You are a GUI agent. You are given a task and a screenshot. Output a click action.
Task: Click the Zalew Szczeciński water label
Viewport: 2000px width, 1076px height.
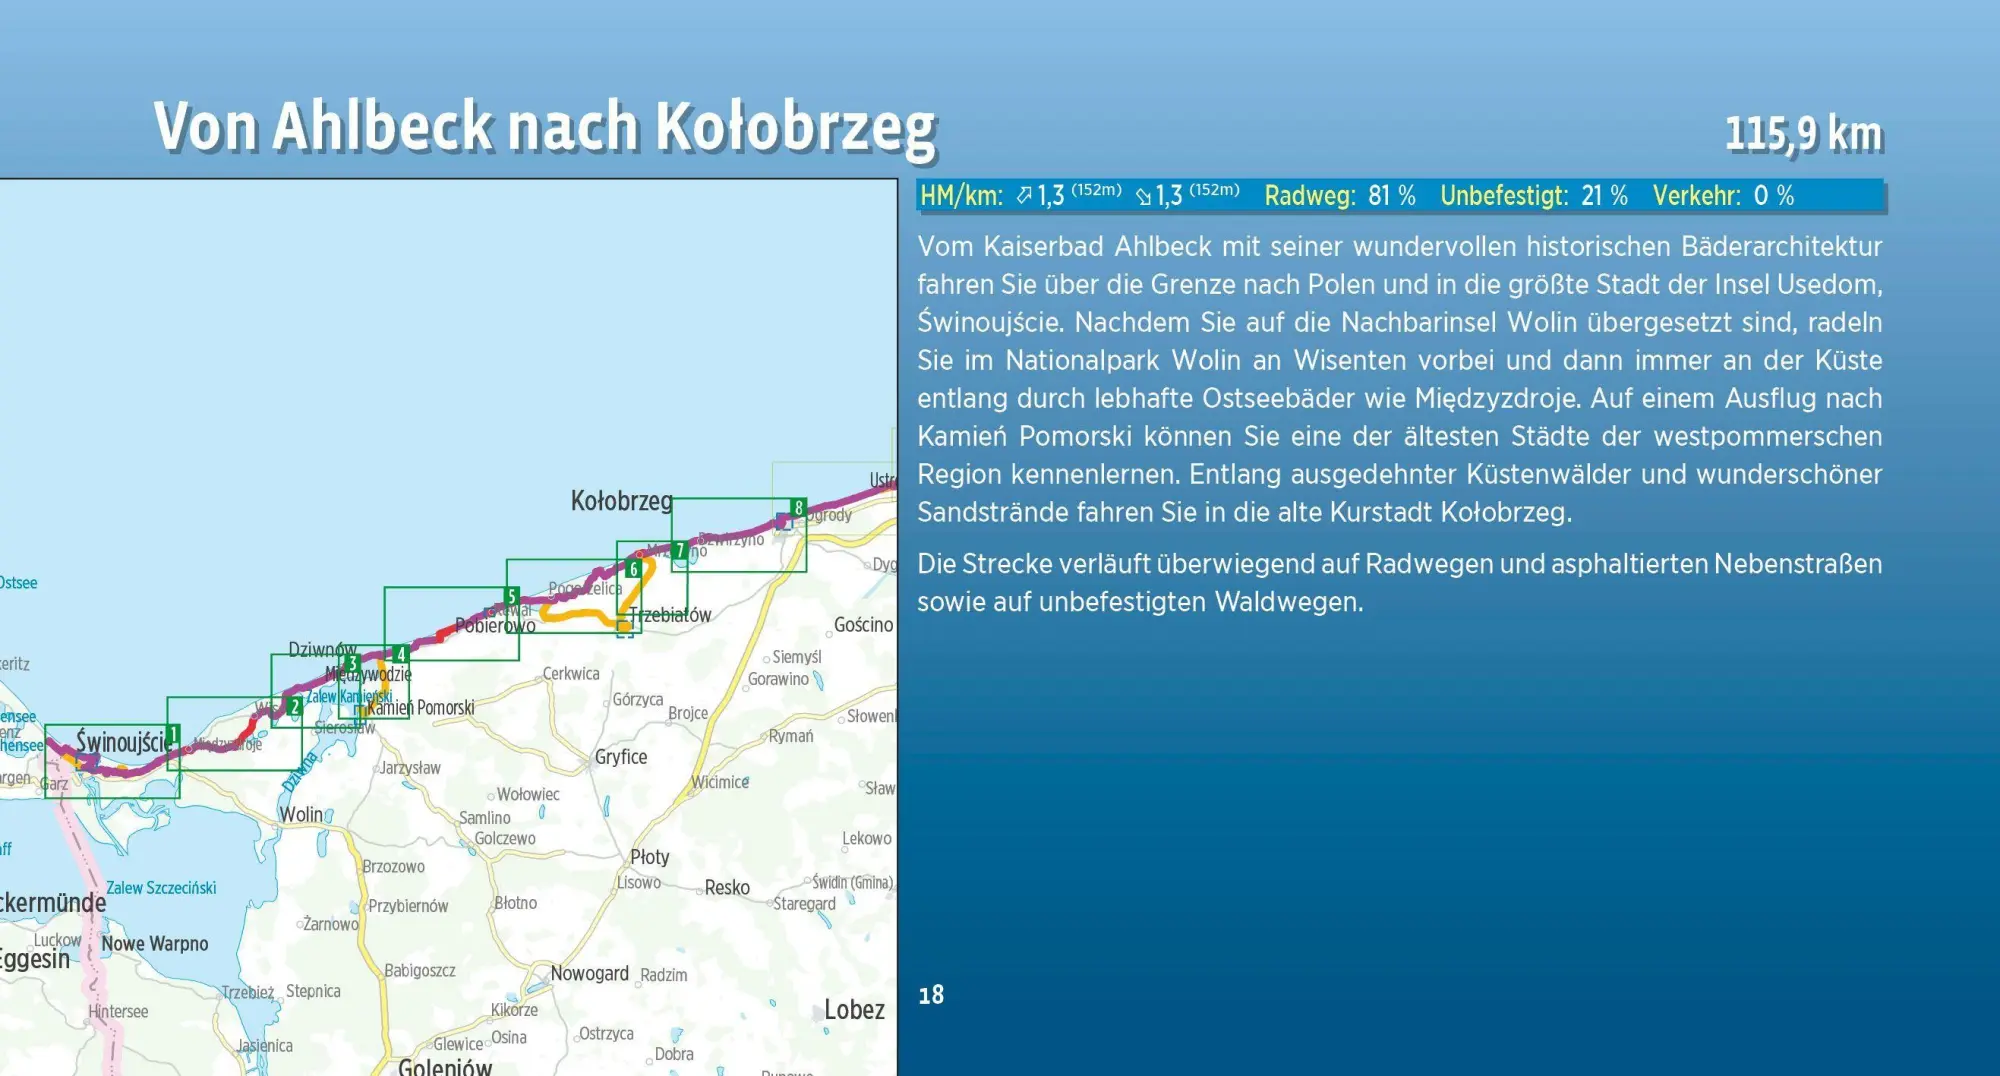(x=161, y=888)
